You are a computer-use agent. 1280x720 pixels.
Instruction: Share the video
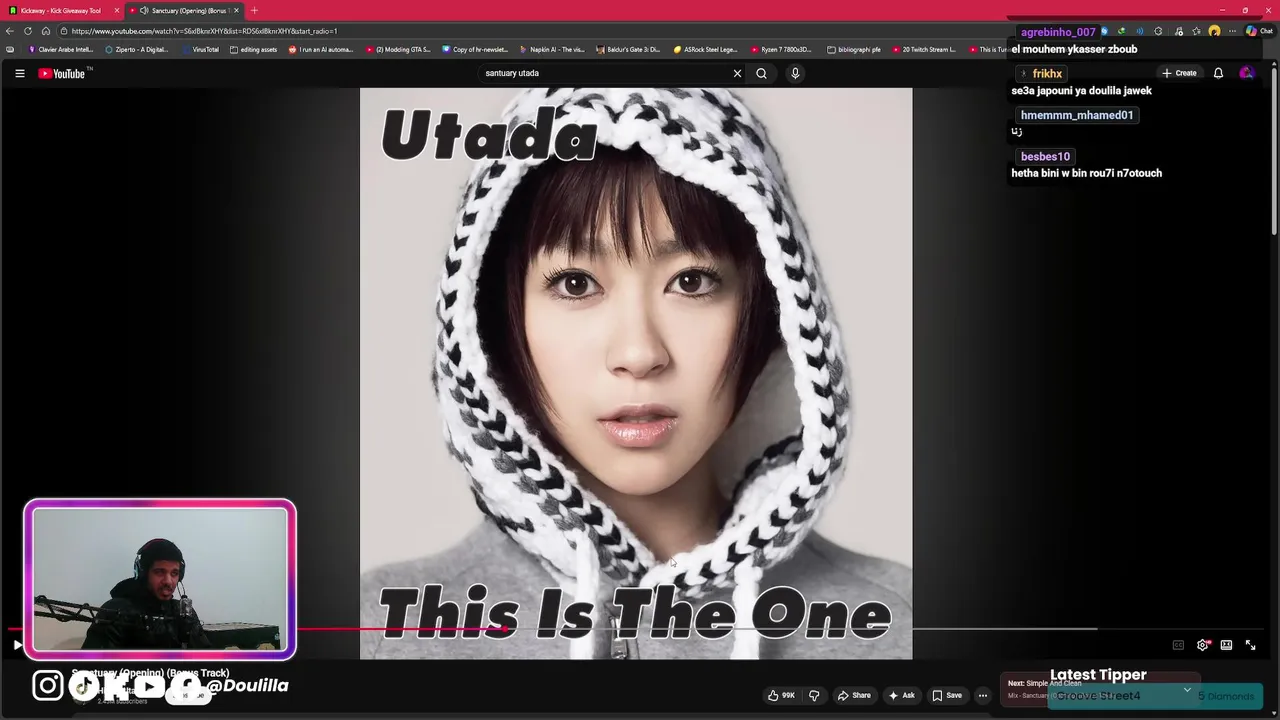854,695
